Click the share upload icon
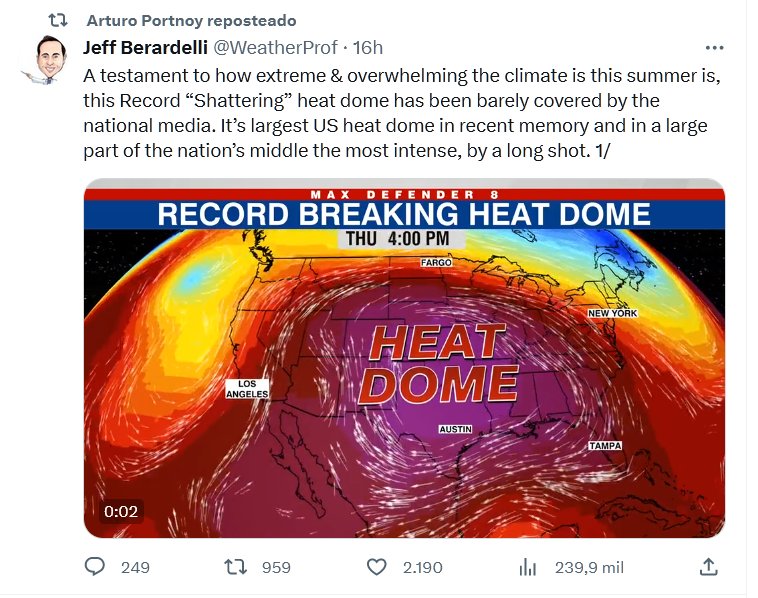Image resolution: width=758 pixels, height=598 pixels. [x=708, y=567]
